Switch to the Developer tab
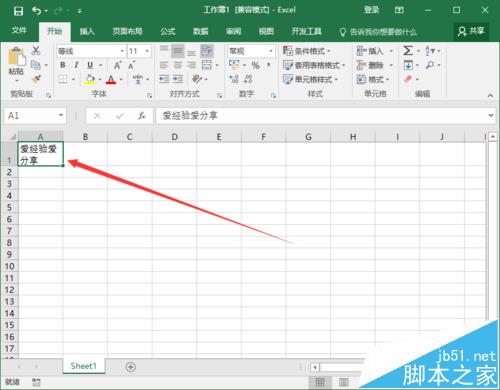 tap(307, 32)
